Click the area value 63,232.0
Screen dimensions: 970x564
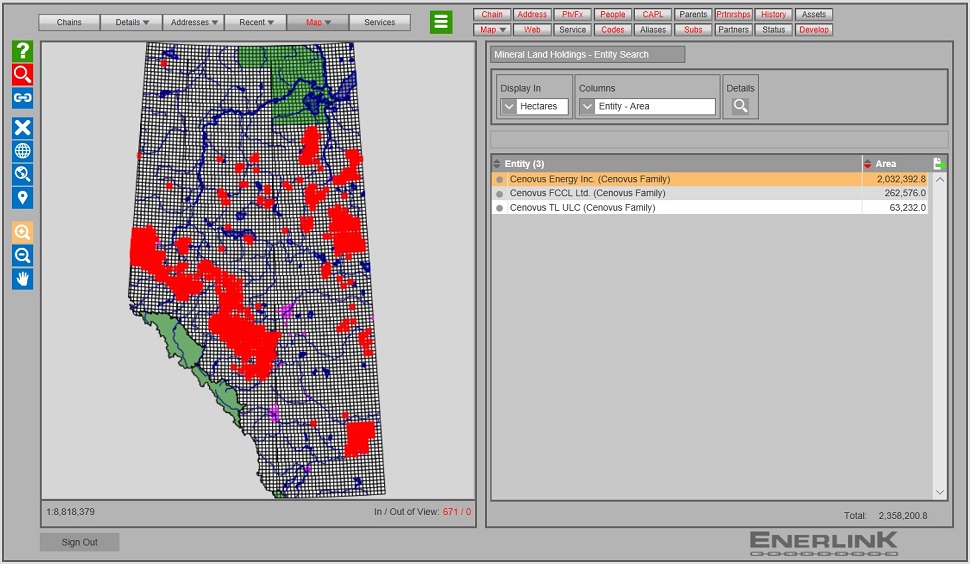pyautogui.click(x=908, y=208)
